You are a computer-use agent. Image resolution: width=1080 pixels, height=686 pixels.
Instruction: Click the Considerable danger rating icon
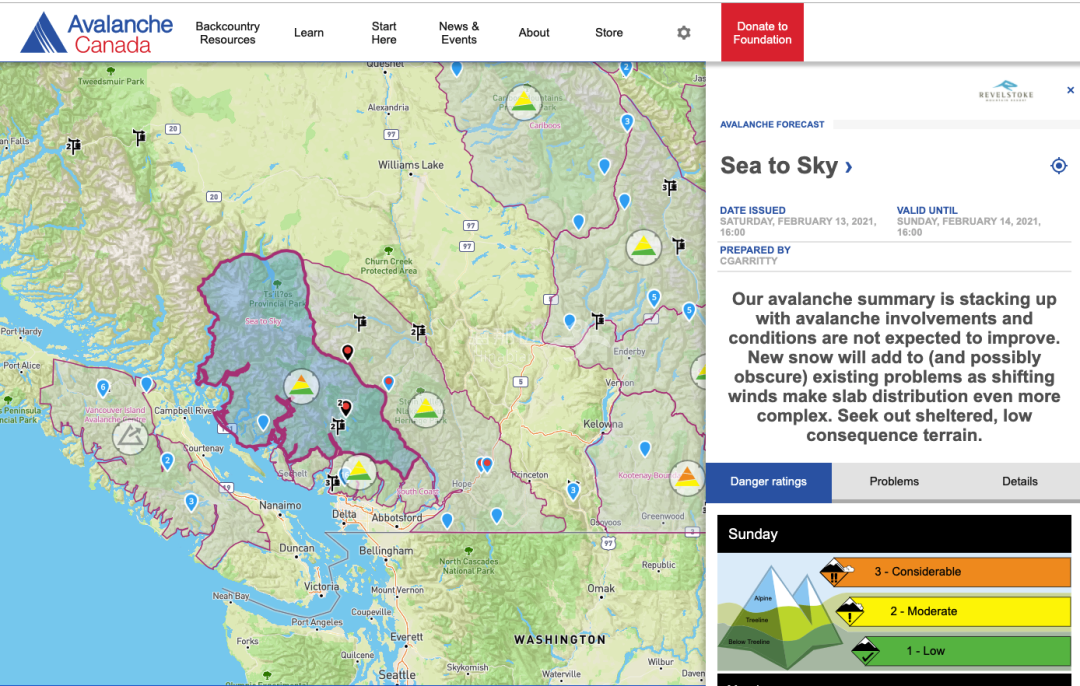coord(835,572)
